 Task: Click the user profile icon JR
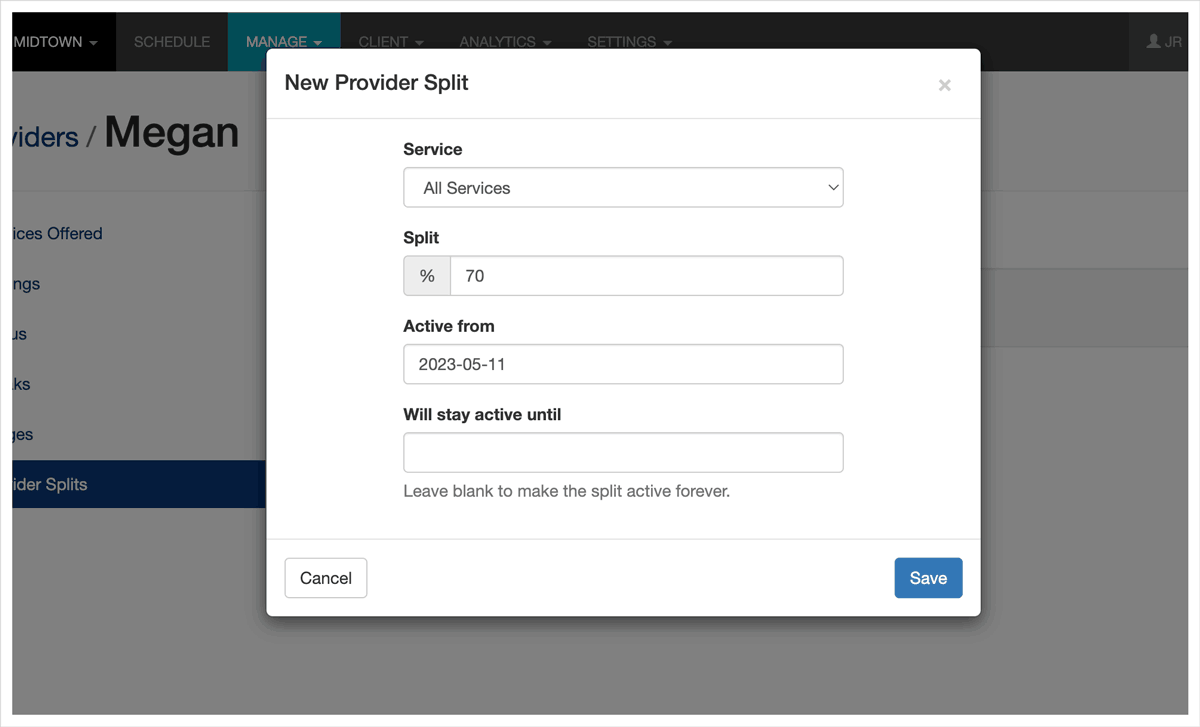point(1164,42)
